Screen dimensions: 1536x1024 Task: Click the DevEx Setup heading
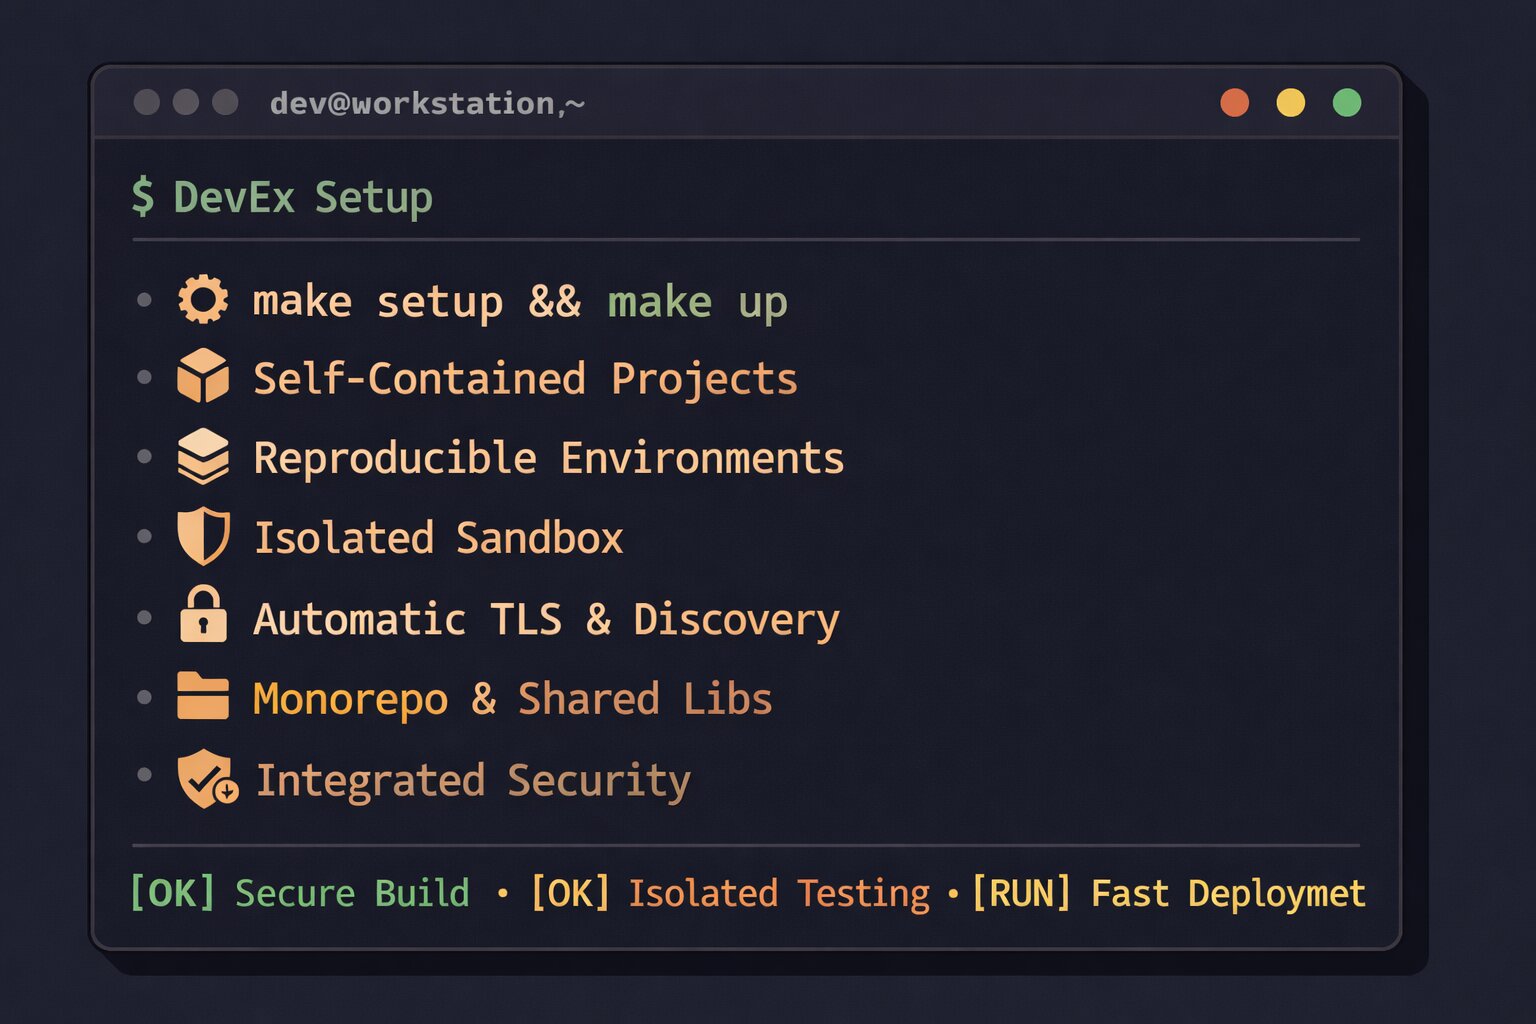tap(303, 197)
